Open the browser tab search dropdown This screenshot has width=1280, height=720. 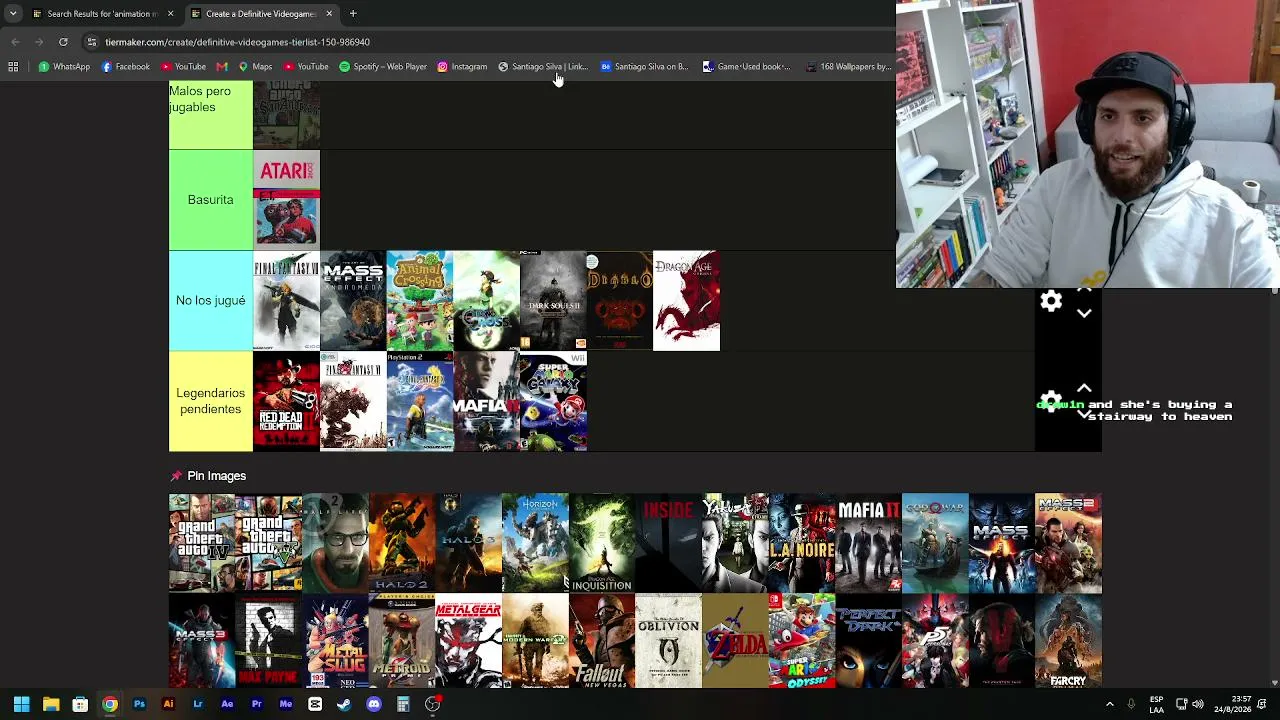pyautogui.click(x=13, y=13)
